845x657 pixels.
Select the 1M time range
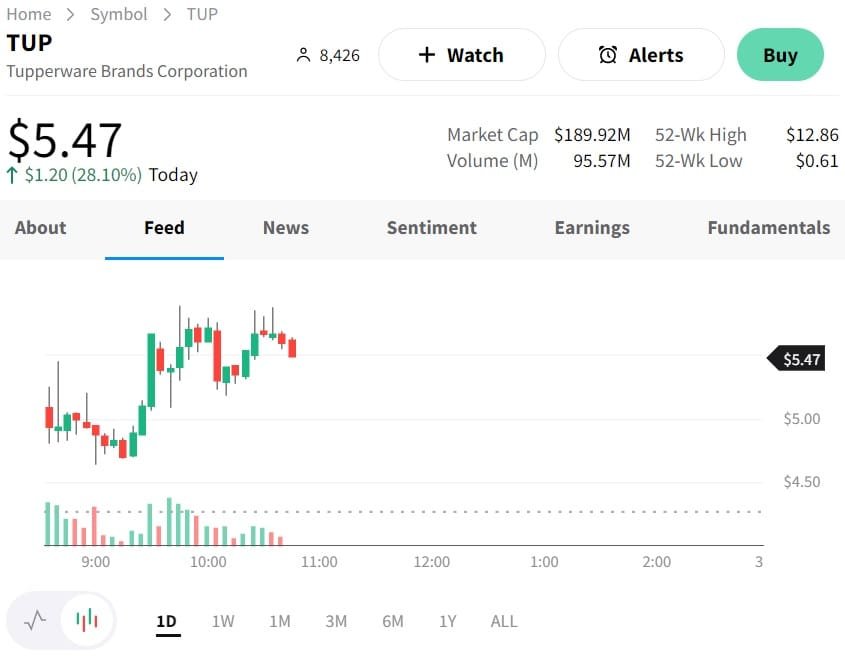coord(280,621)
